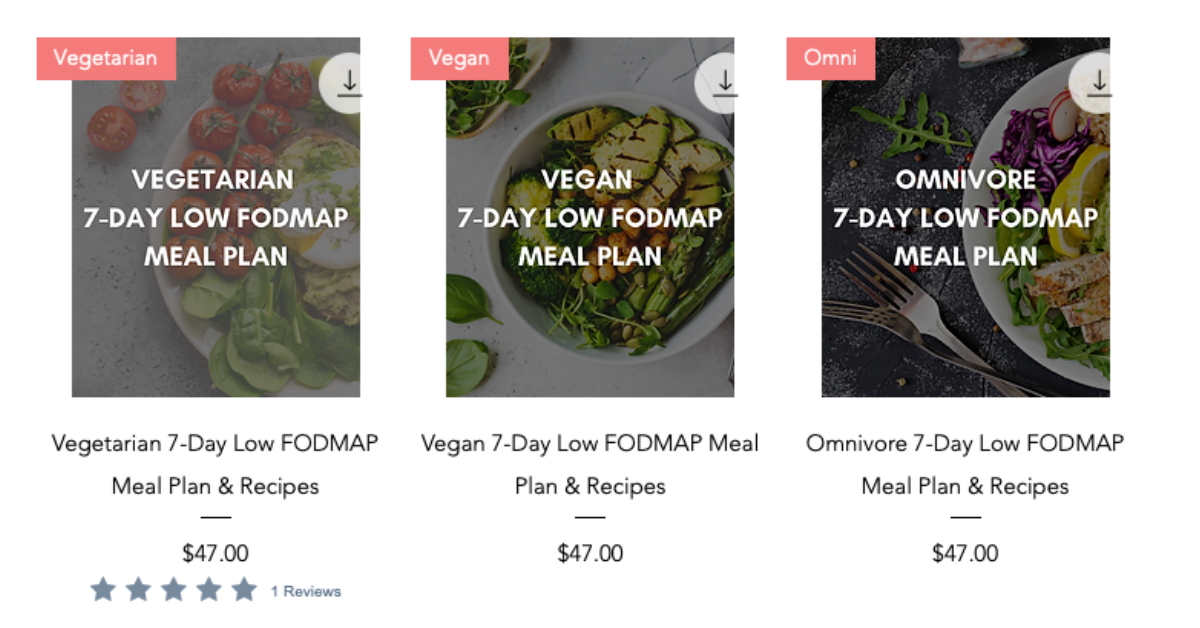
Task: Open Vegan 7-Day Low FODMAP title link
Action: [x=590, y=465]
